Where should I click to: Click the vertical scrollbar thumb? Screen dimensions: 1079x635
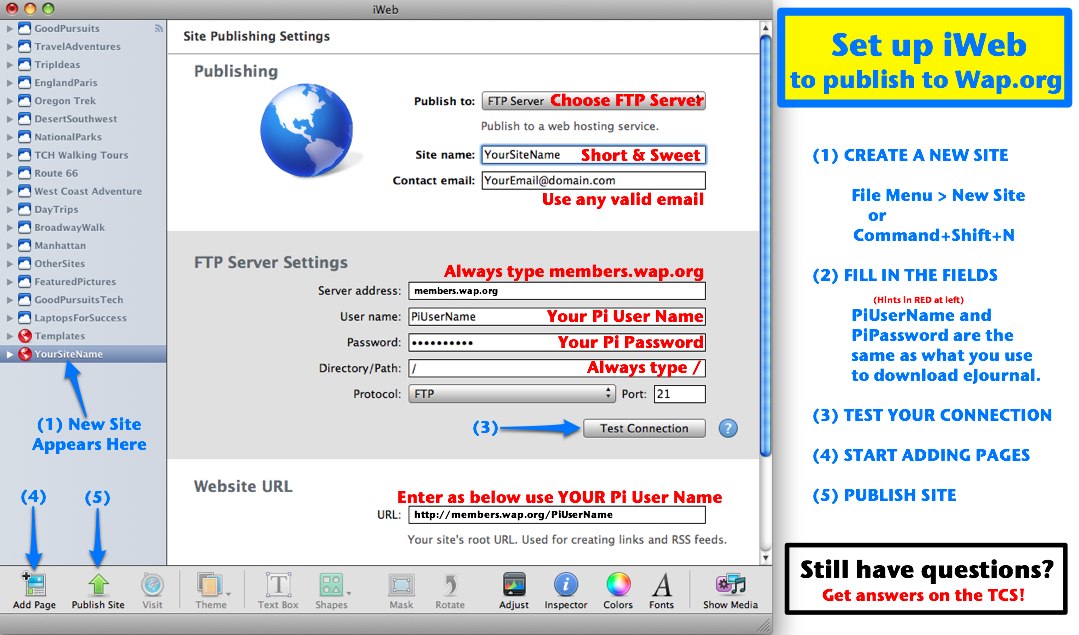click(765, 246)
